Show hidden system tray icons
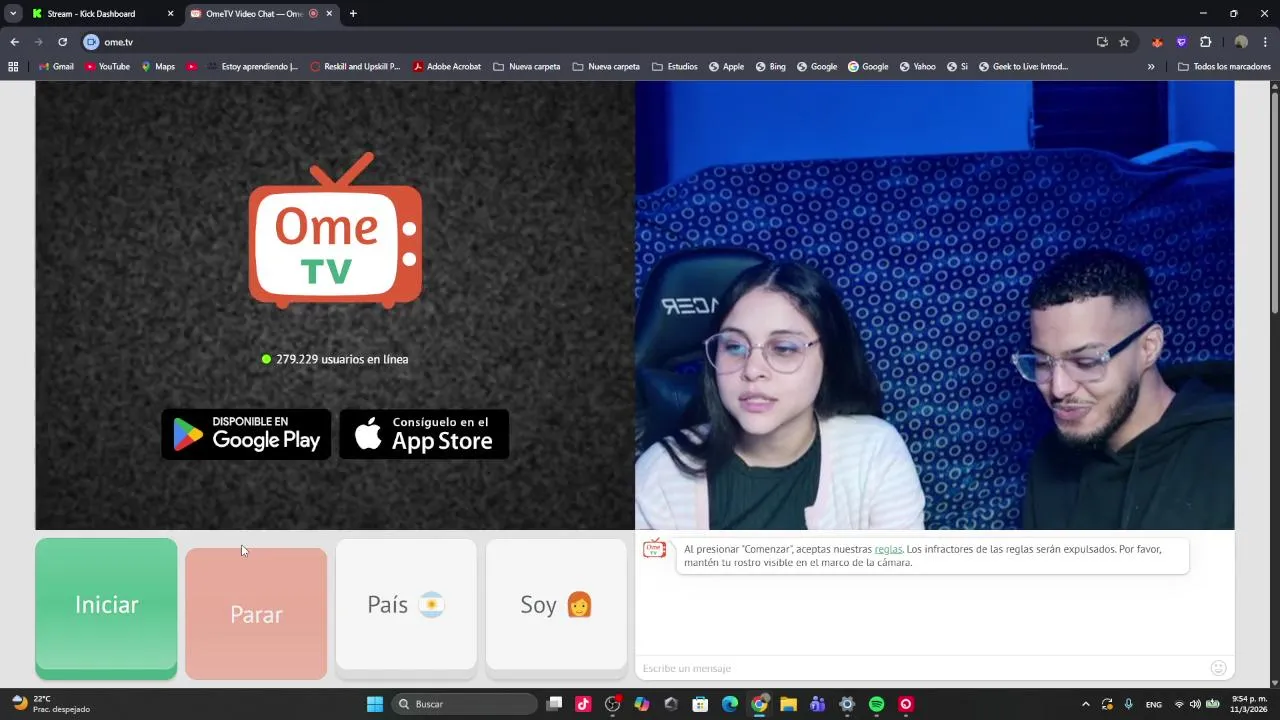The image size is (1280, 720). (1086, 704)
